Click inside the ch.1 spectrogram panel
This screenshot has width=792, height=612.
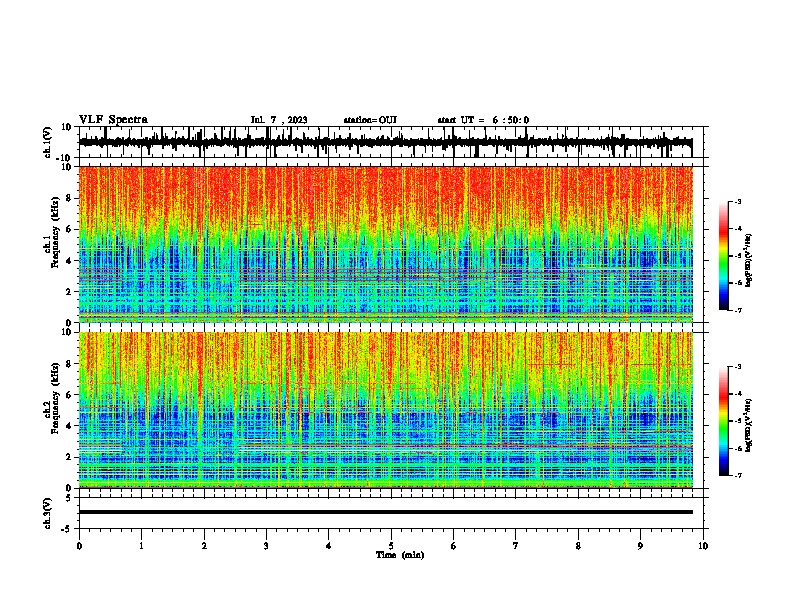coord(385,244)
